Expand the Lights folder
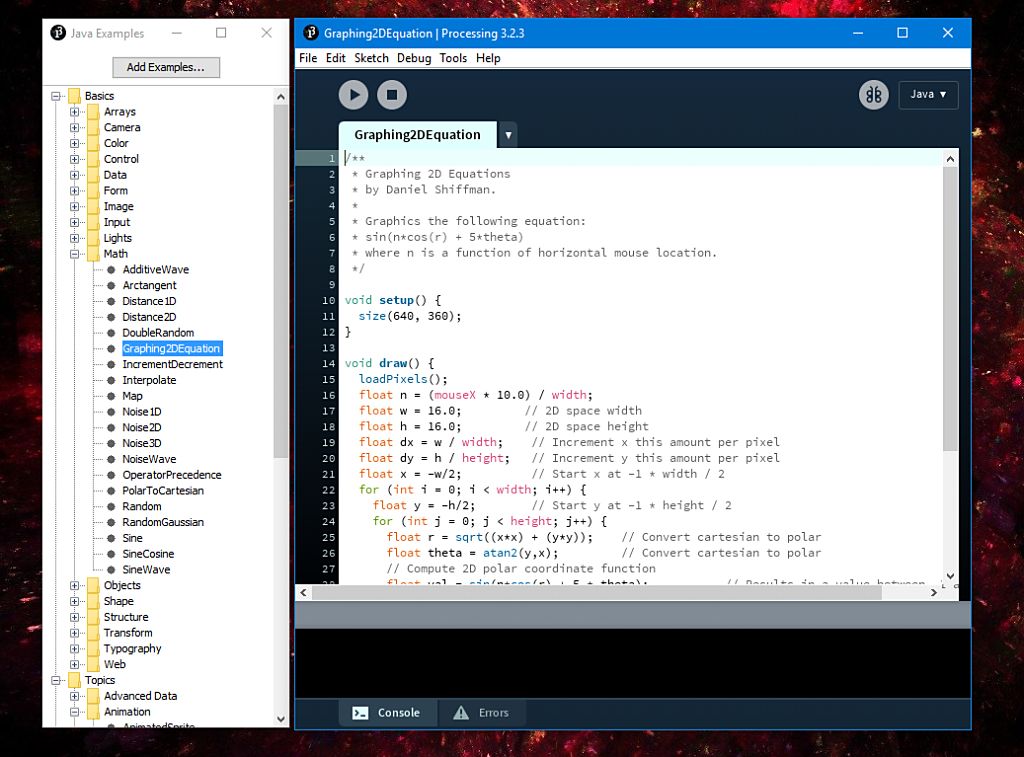 pos(74,238)
